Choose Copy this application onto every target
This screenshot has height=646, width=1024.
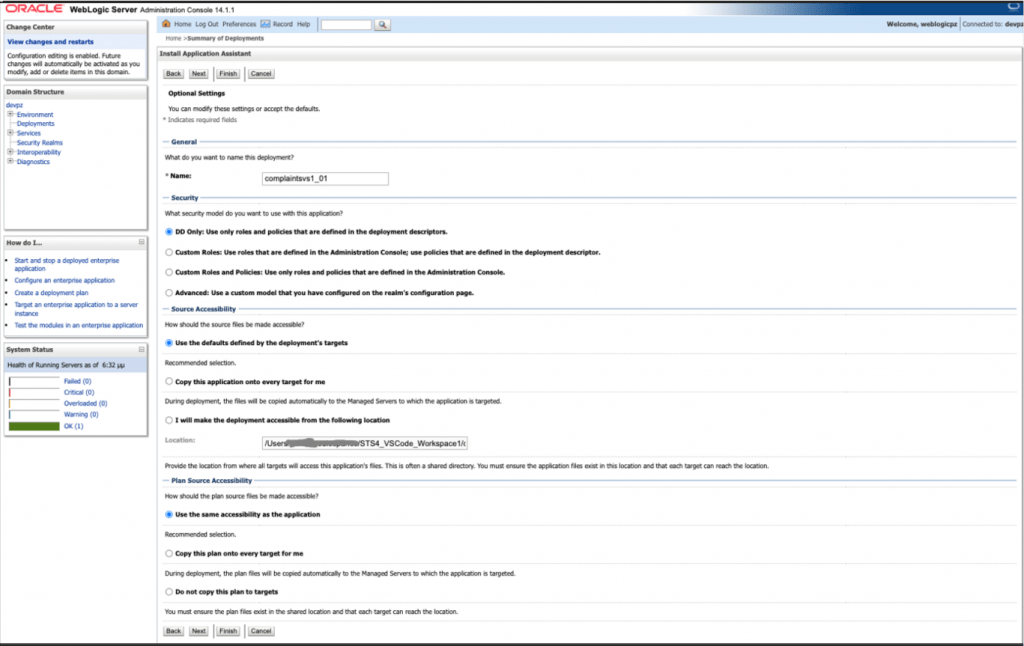(x=169, y=381)
